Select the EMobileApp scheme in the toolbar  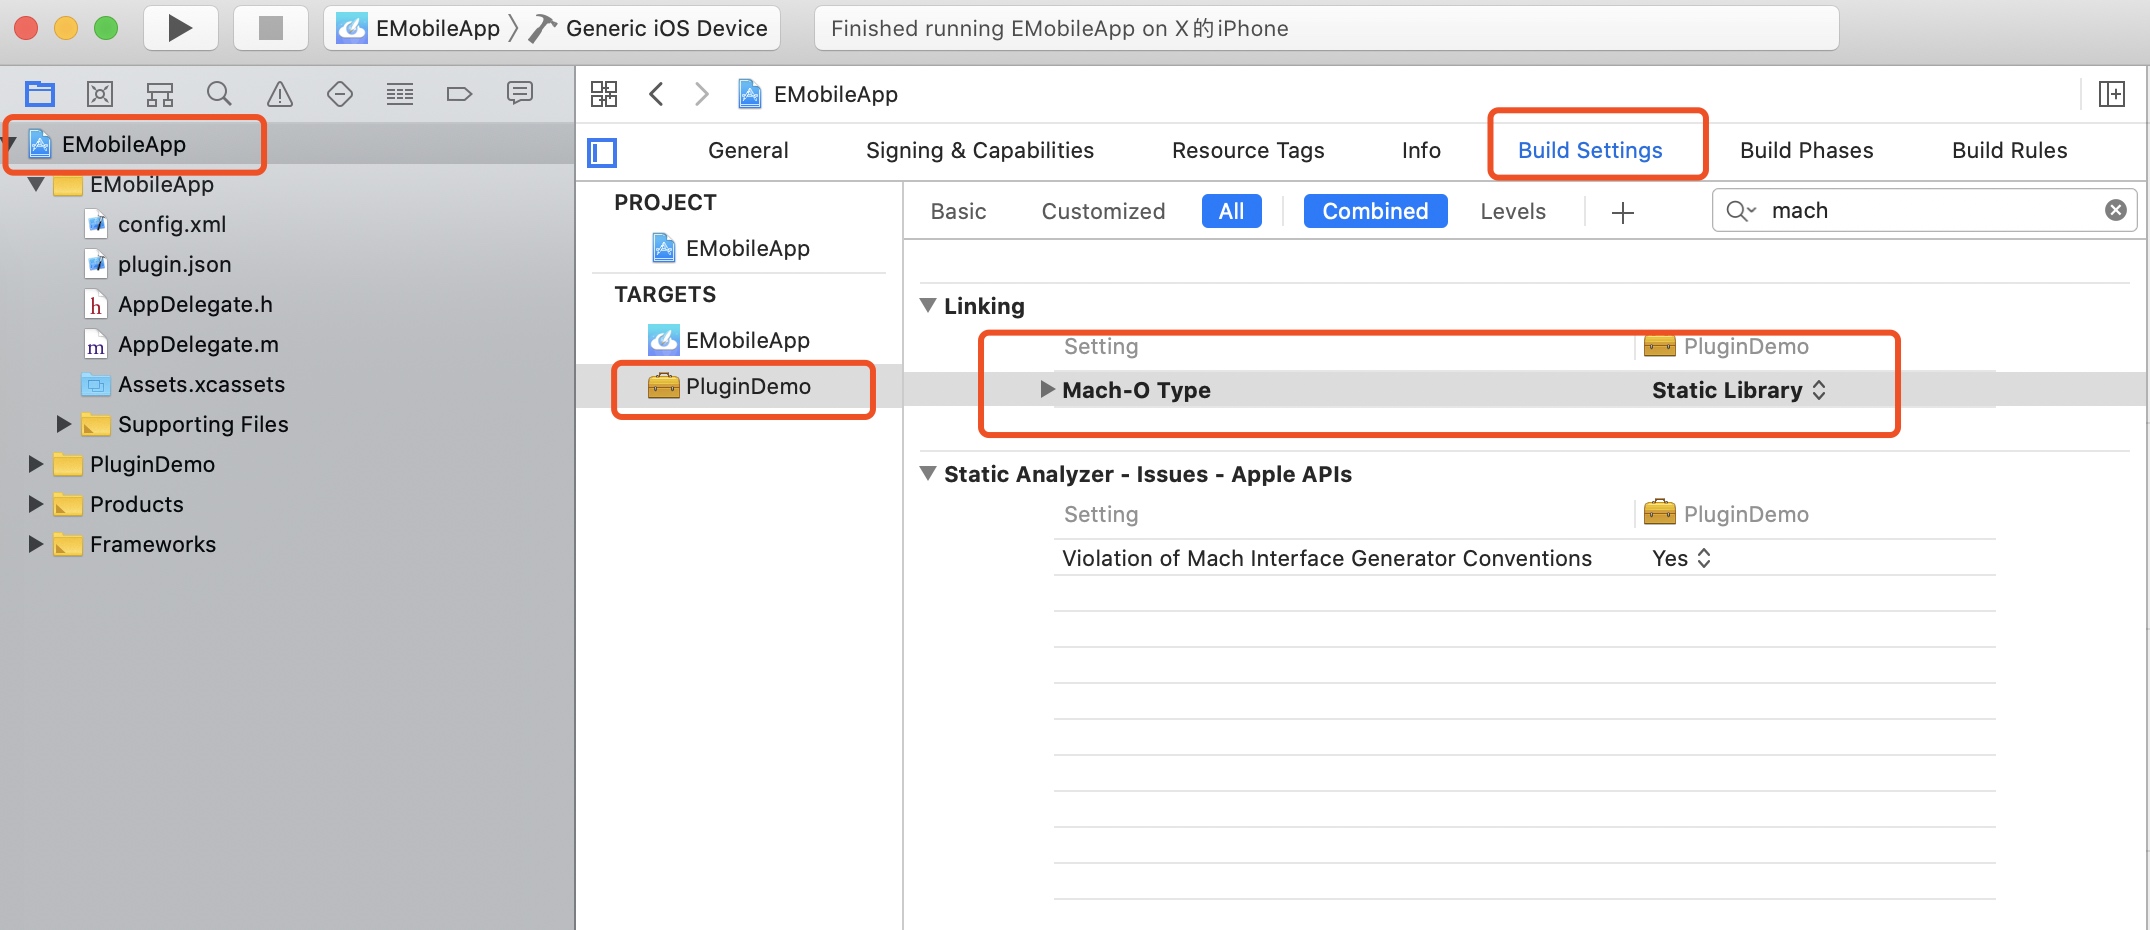[419, 28]
